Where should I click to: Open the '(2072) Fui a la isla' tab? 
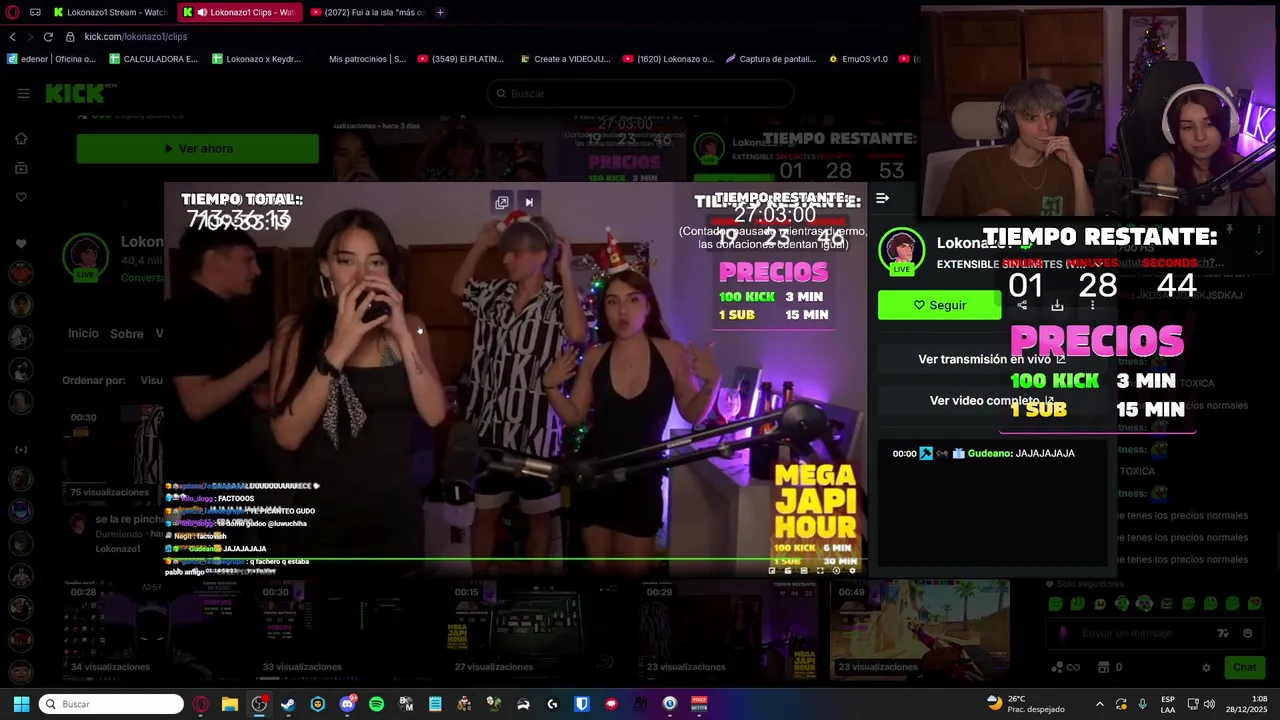click(x=366, y=12)
